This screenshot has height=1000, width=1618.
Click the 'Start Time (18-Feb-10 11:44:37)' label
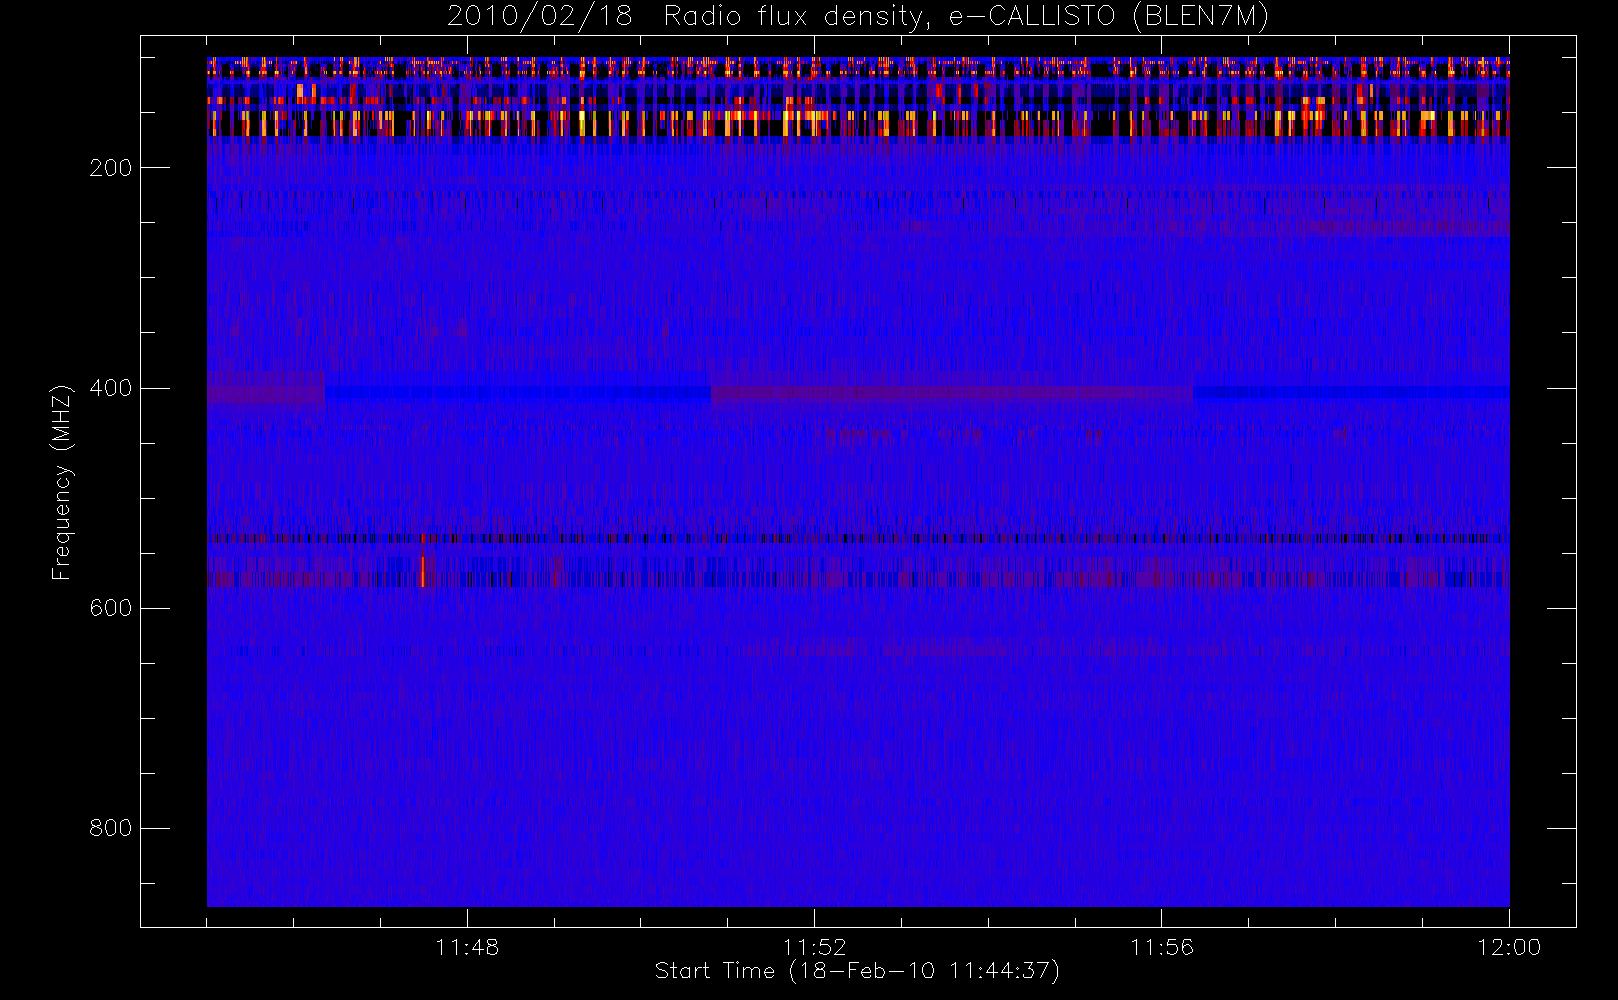pos(857,971)
